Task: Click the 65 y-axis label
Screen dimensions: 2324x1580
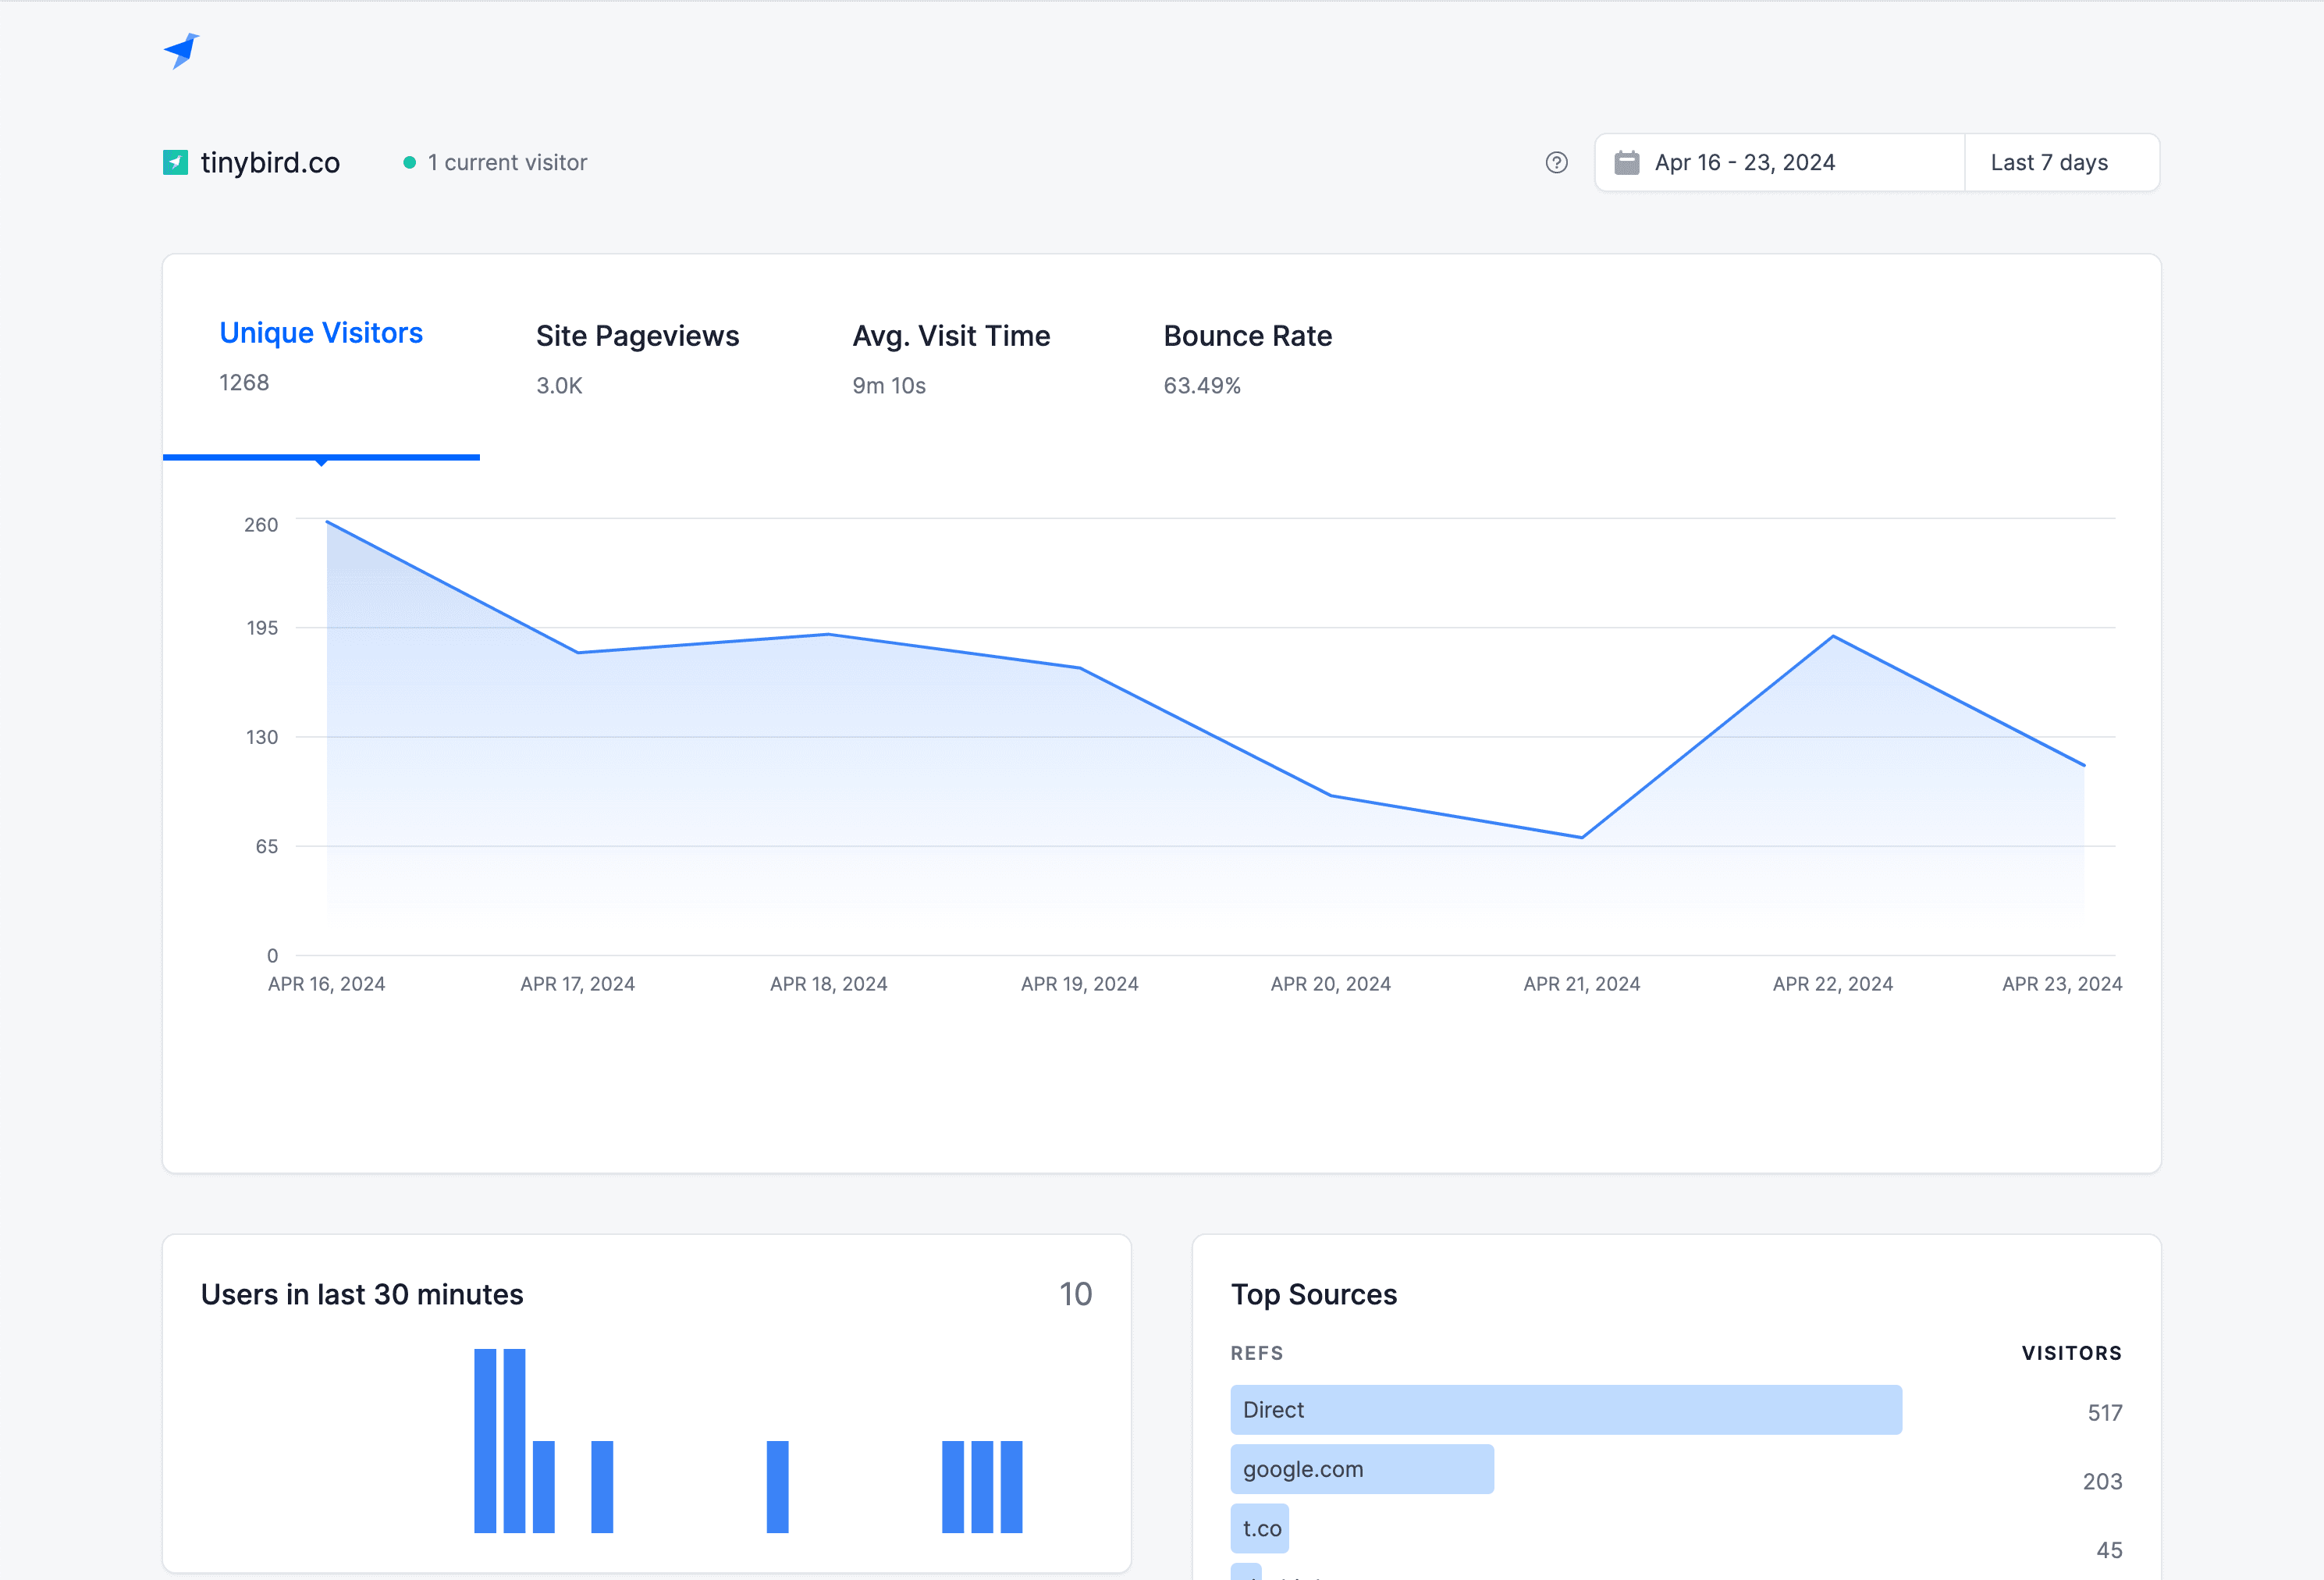Action: [x=266, y=846]
